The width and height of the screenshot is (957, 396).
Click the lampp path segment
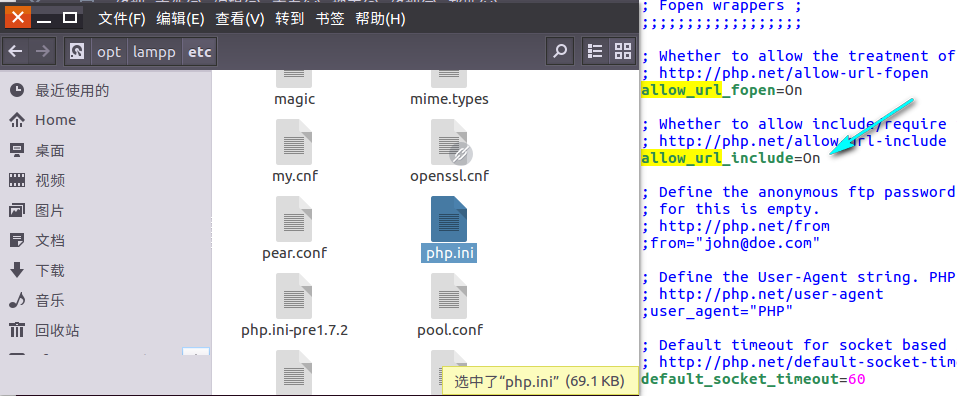154,52
